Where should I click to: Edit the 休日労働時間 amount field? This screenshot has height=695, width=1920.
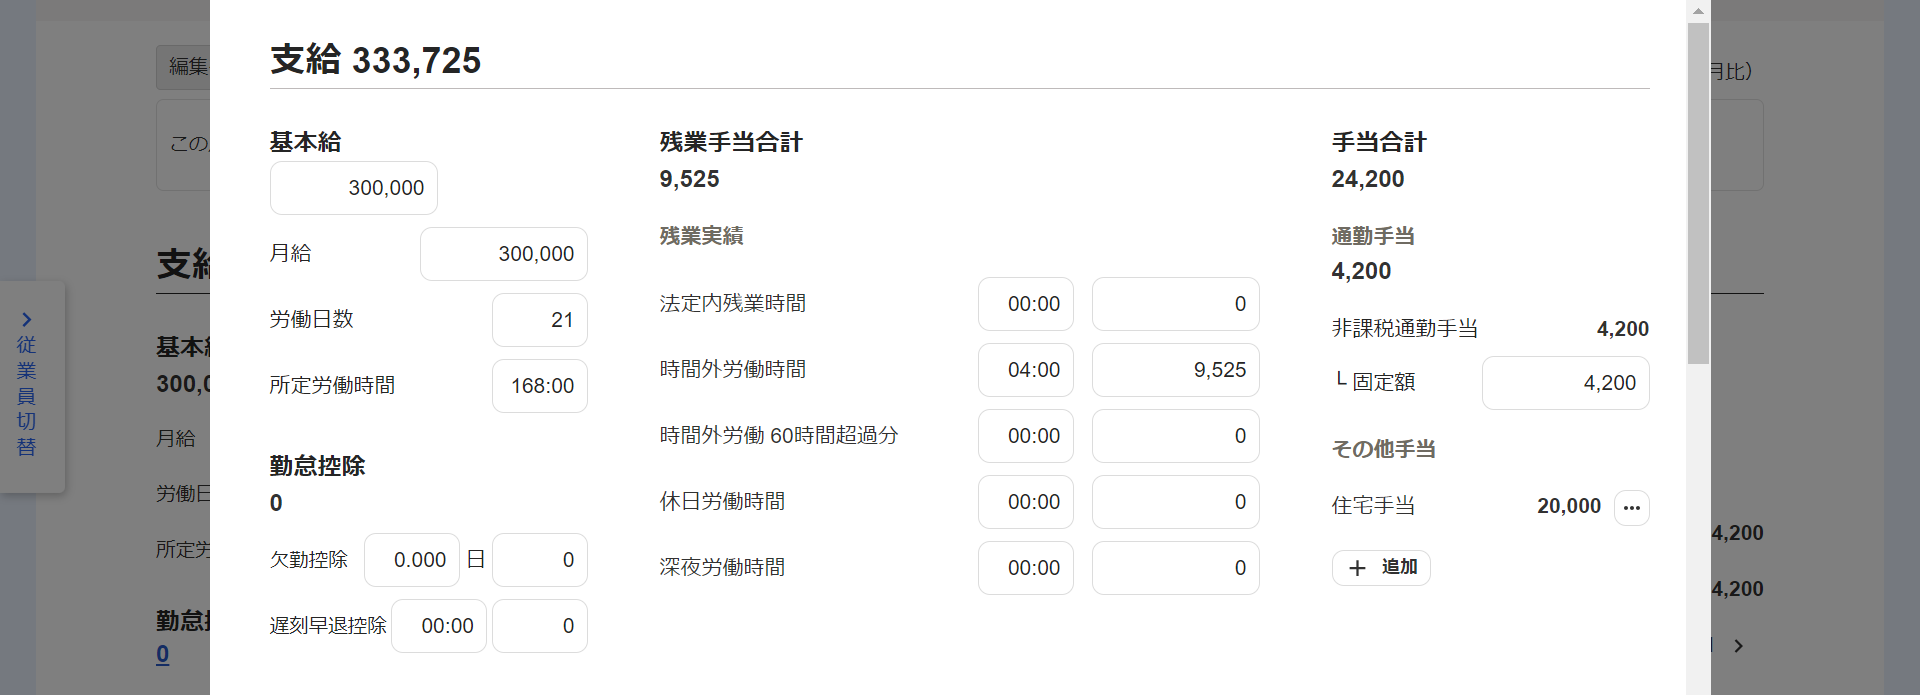[1176, 502]
